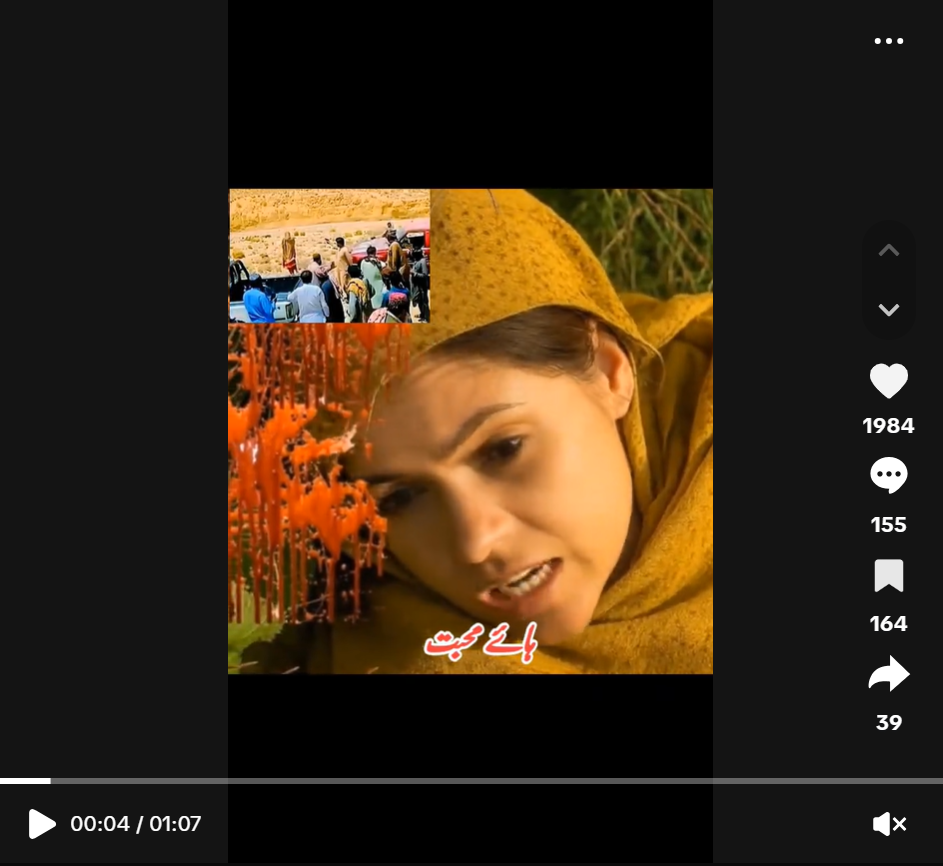
Task: Click the 164 bookmarks count
Action: click(x=888, y=624)
